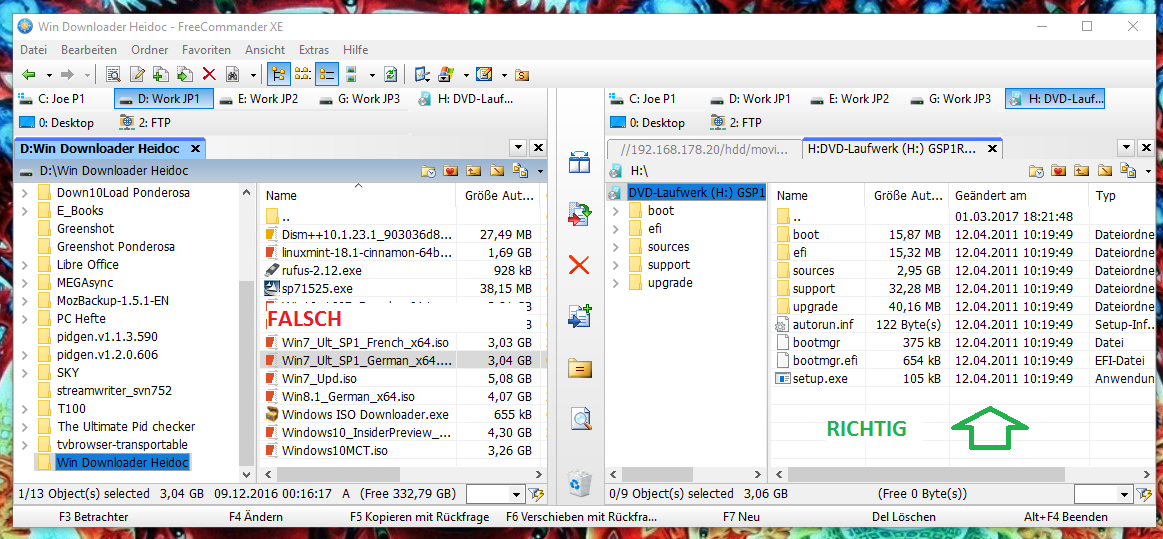Open the Extras menu
This screenshot has height=539, width=1163.
314,50
